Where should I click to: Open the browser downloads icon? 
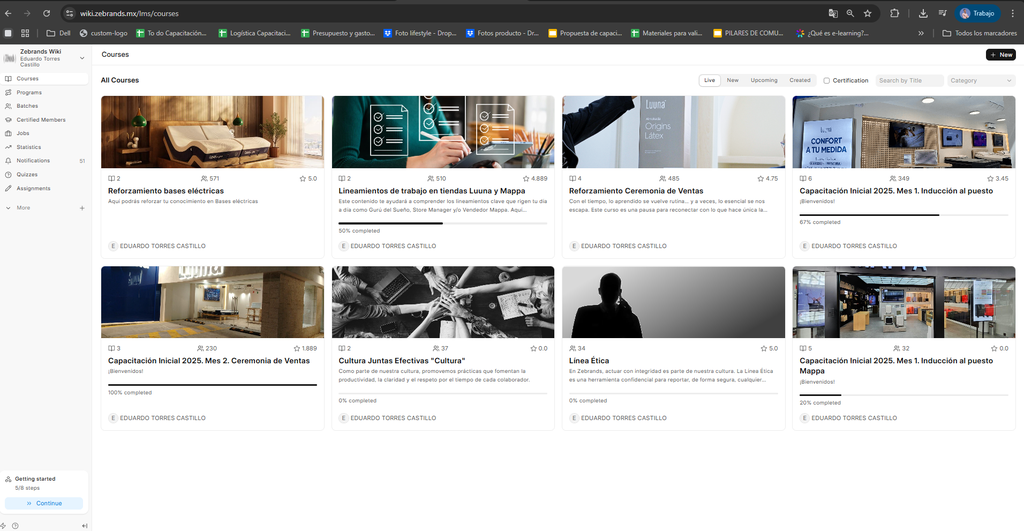point(923,13)
